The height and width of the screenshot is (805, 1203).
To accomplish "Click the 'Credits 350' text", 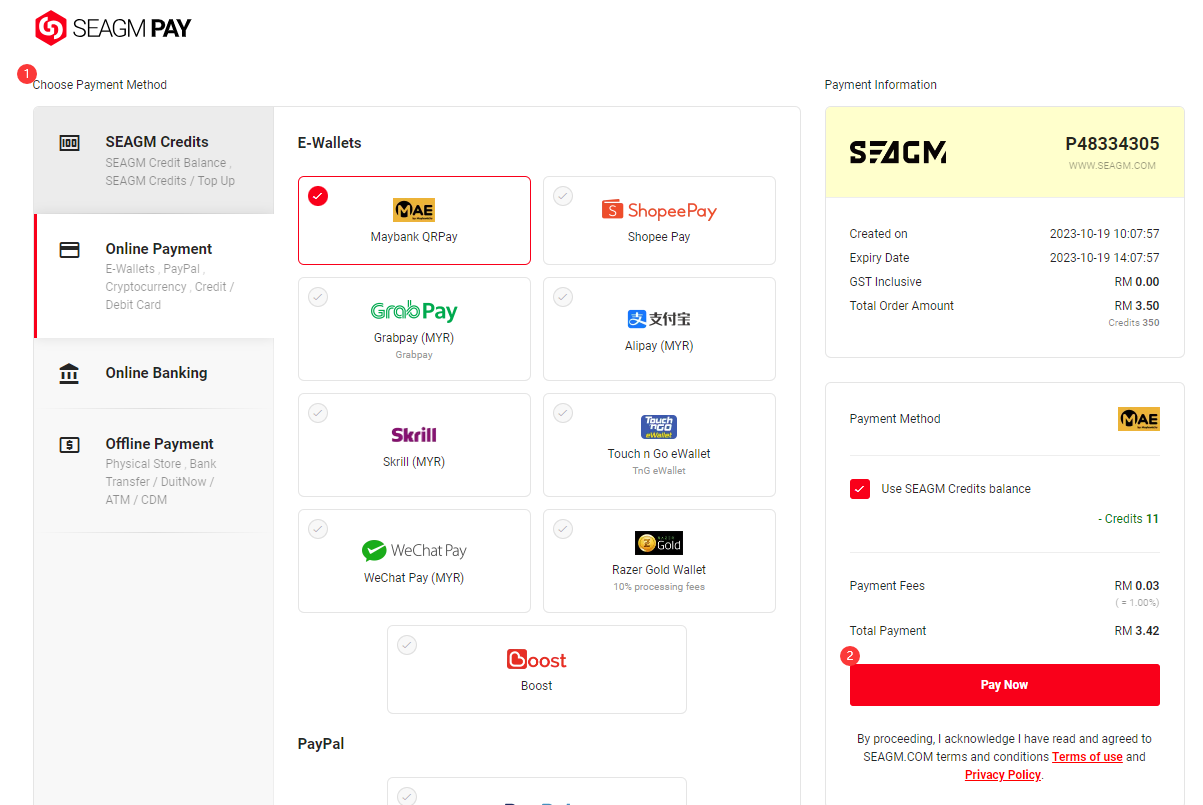I will click(1134, 323).
